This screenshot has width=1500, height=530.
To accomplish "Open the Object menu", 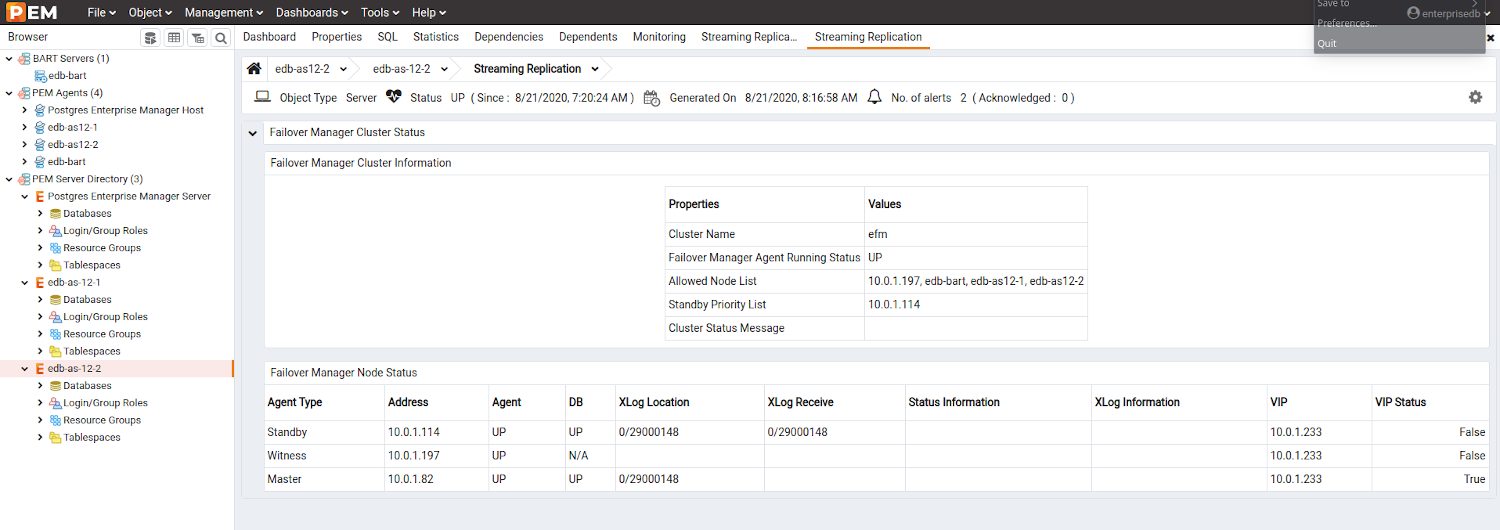I will [x=150, y=12].
